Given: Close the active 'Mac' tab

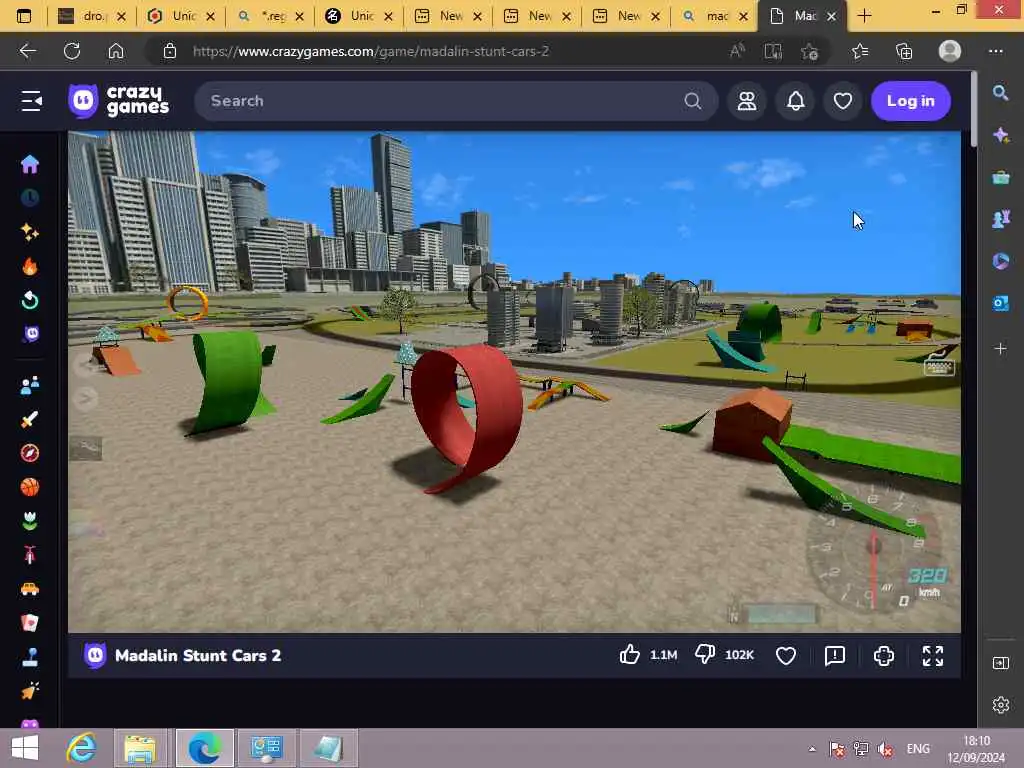Looking at the screenshot, I should tap(831, 16).
